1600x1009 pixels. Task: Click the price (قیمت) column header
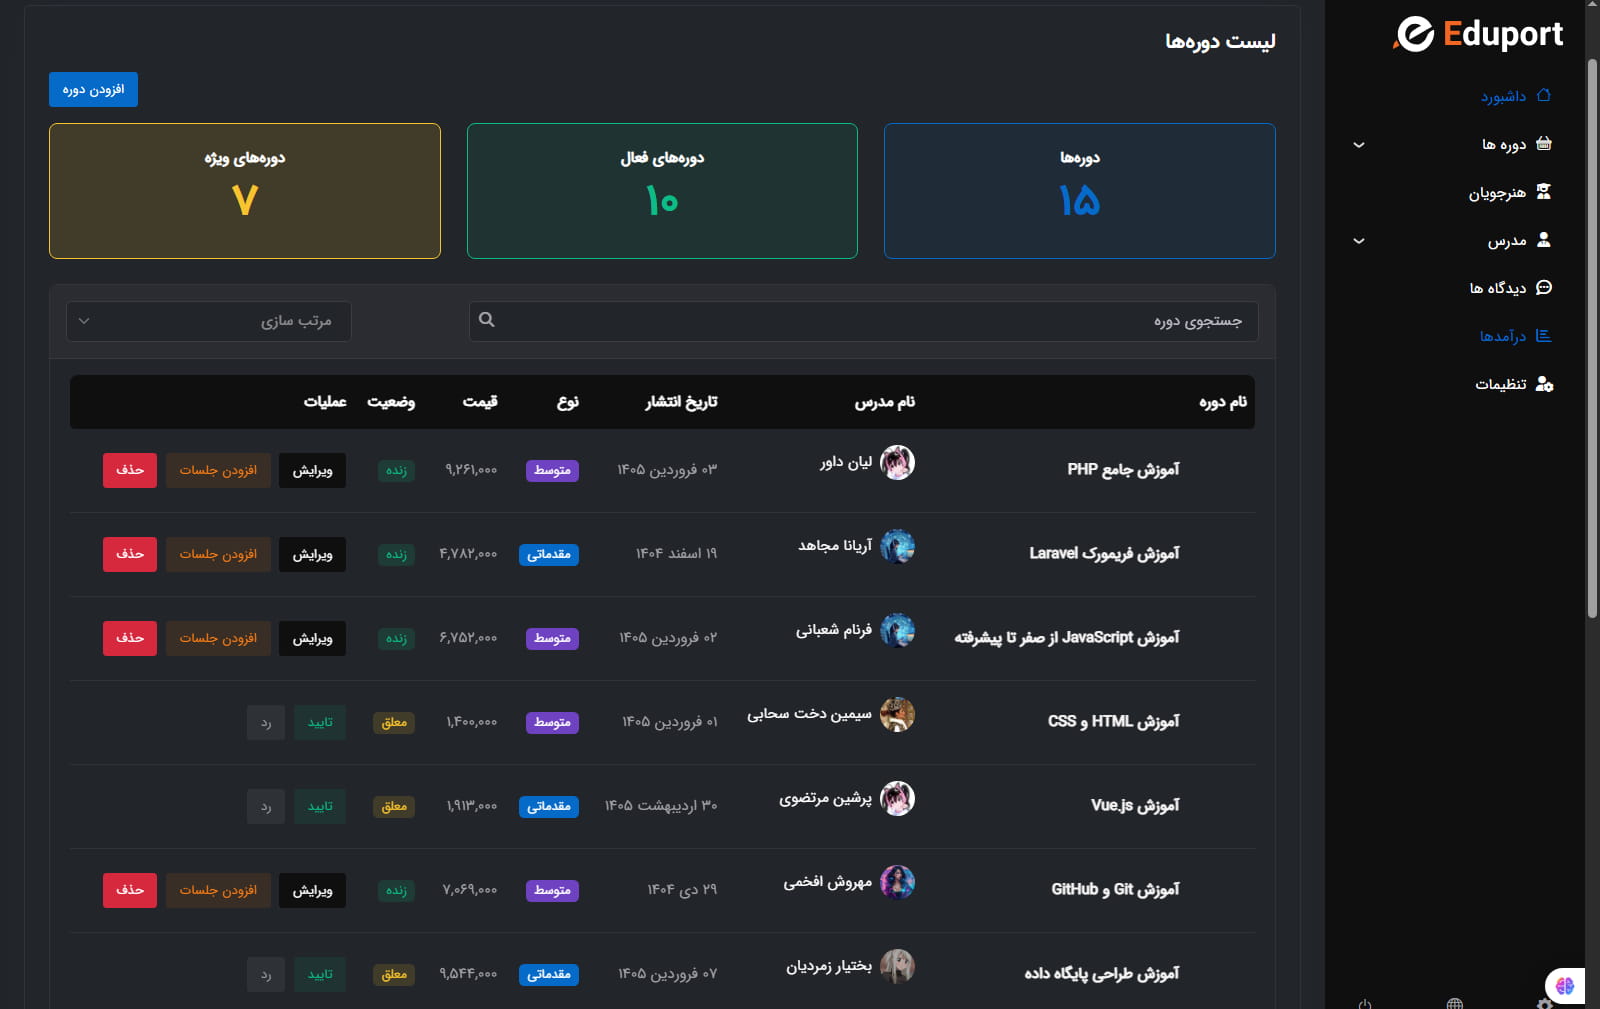pos(480,402)
